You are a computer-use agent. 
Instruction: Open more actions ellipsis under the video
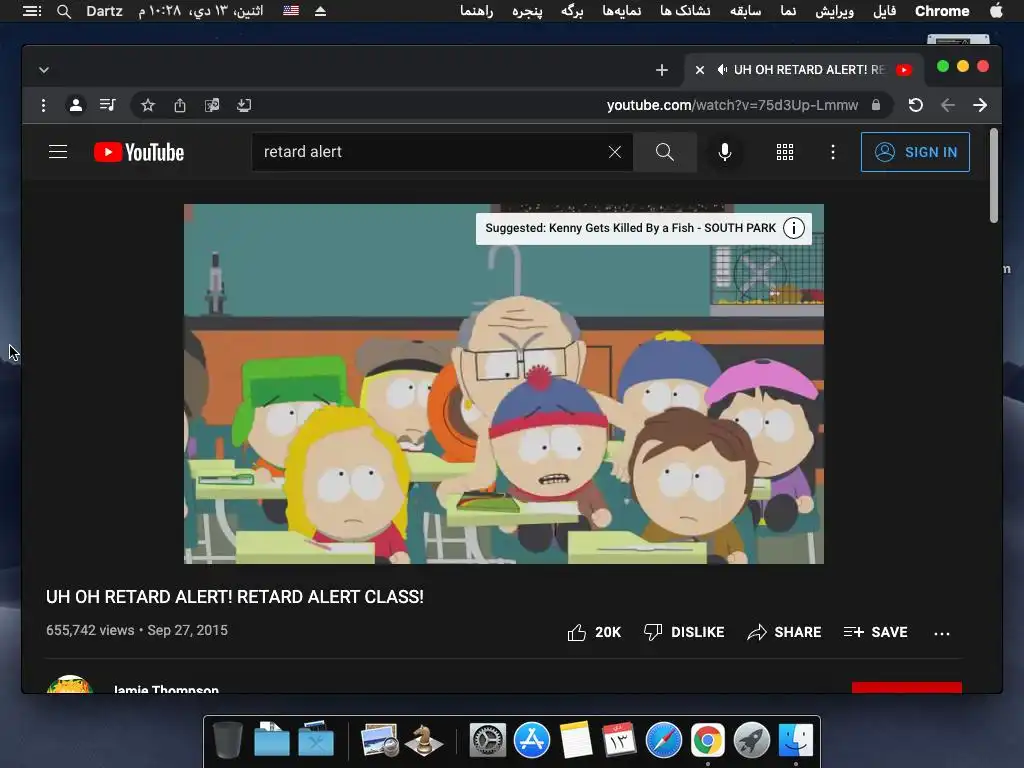point(942,633)
